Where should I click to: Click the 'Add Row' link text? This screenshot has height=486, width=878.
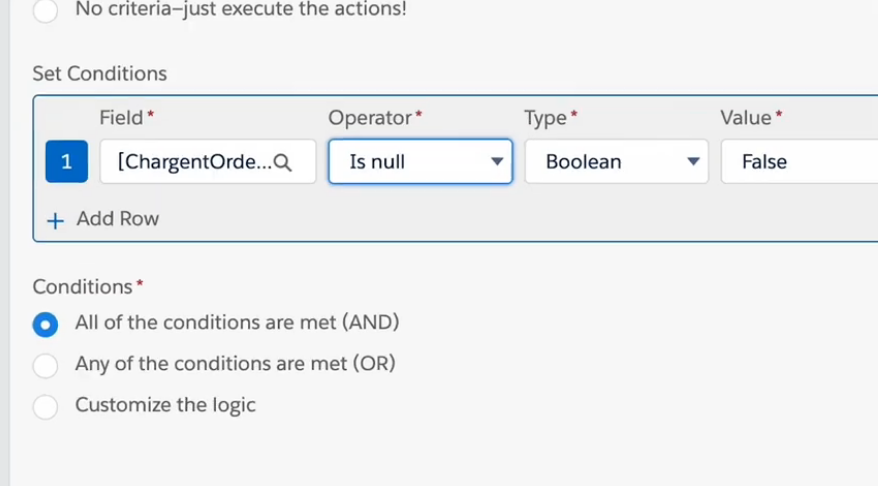(x=118, y=219)
